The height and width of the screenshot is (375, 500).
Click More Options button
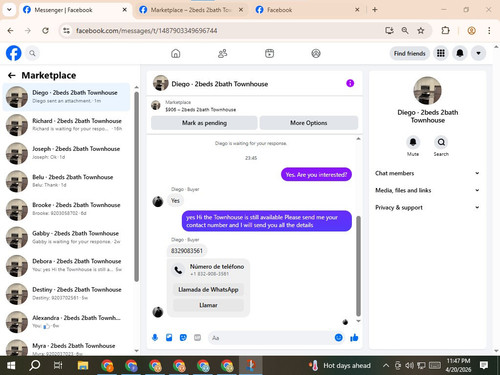[309, 123]
